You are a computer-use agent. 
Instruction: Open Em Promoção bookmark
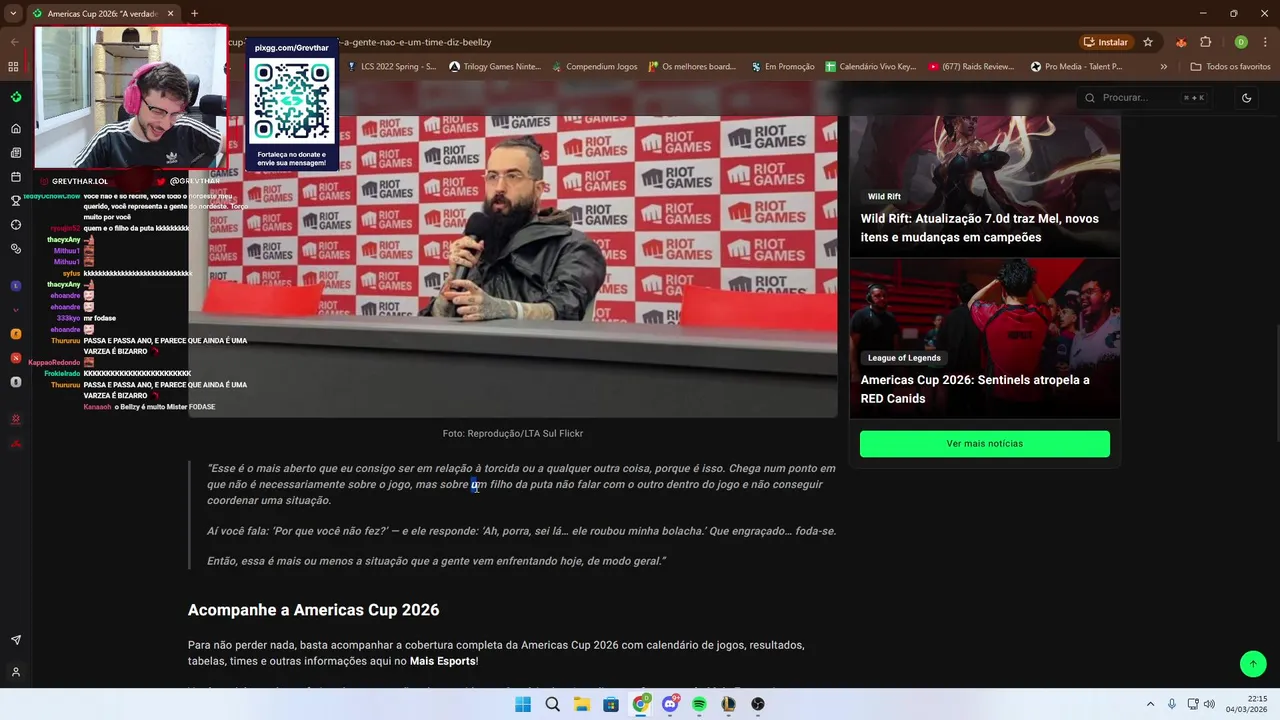click(782, 67)
